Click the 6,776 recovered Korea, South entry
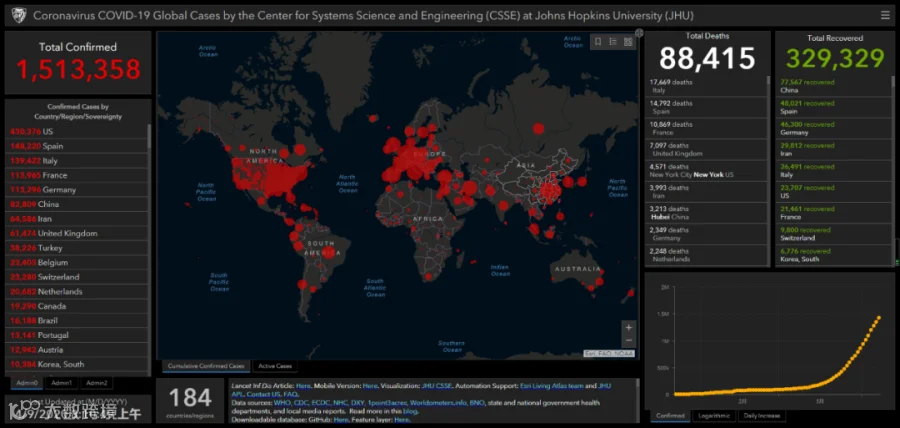Screen dimensions: 900x428 (x=833, y=255)
